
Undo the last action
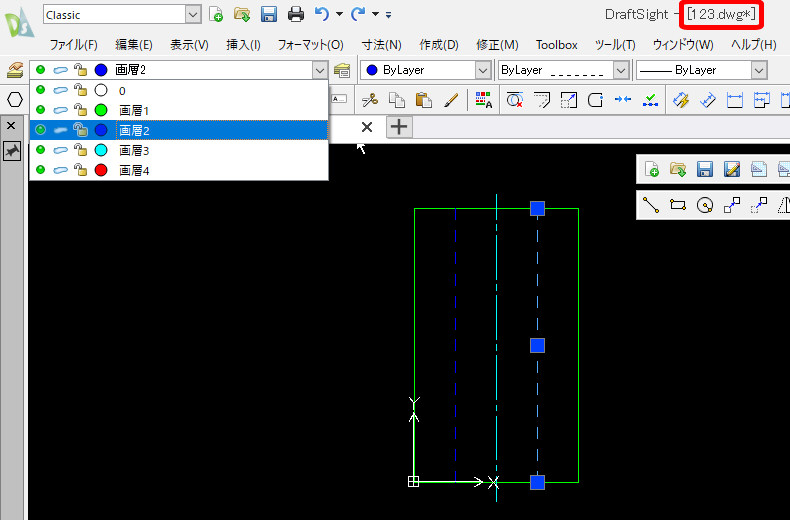322,14
